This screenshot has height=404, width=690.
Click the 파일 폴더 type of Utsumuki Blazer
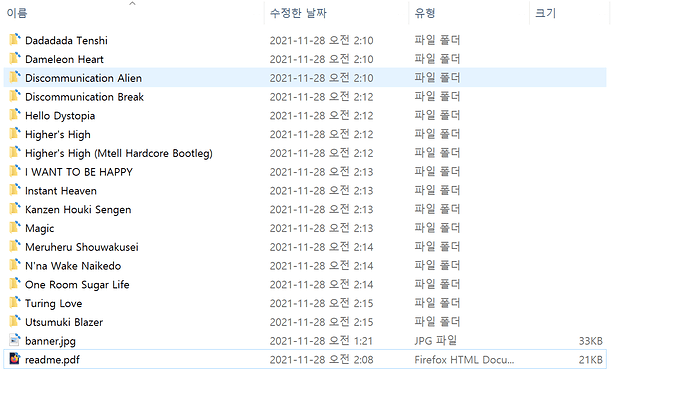coord(437,322)
